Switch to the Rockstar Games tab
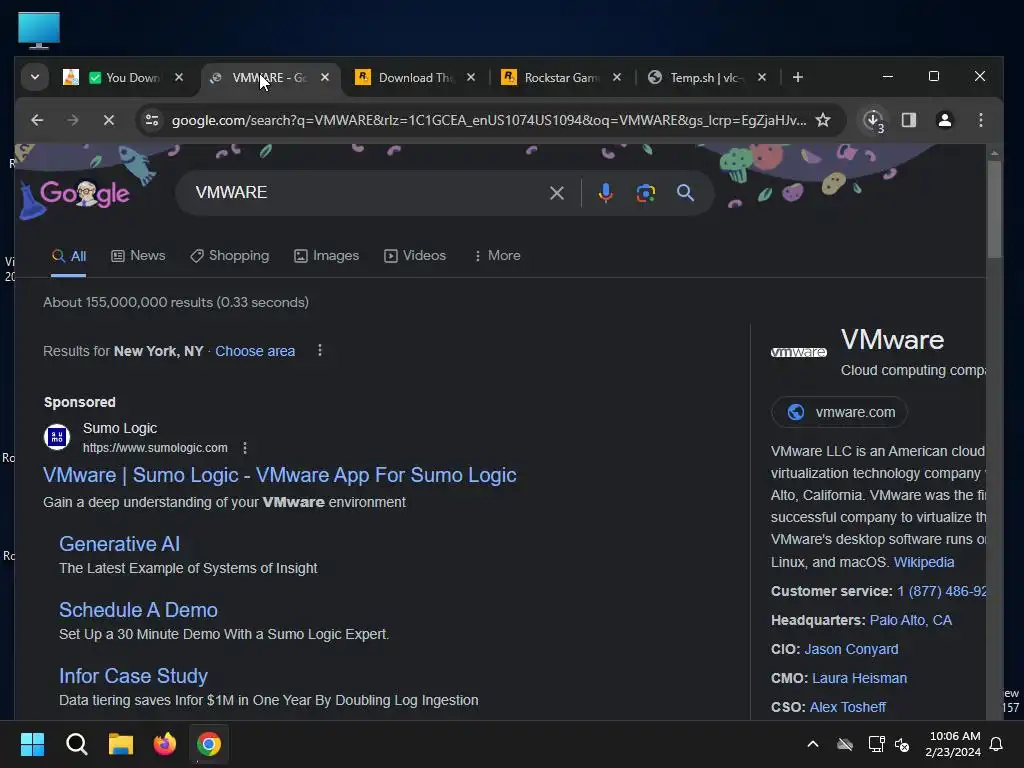 [x=562, y=78]
